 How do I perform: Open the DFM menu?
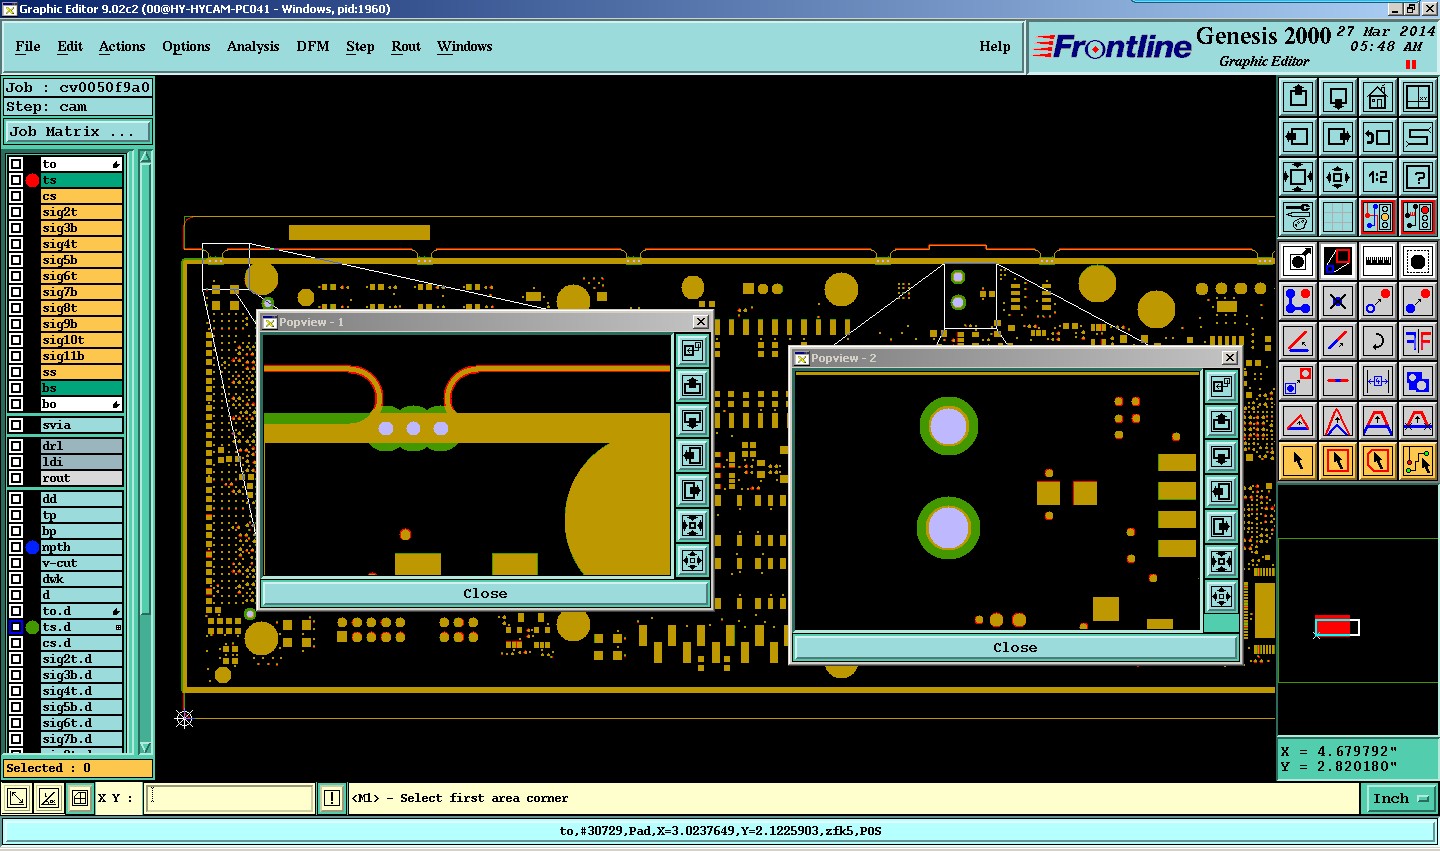[312, 46]
